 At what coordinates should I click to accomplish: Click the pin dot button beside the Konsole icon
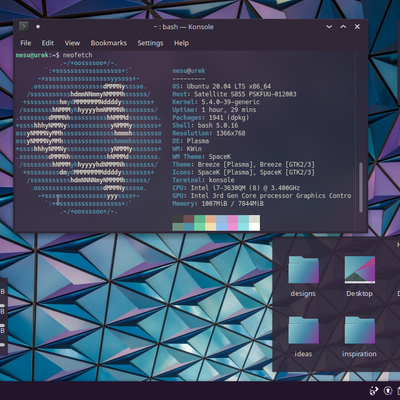[x=38, y=27]
